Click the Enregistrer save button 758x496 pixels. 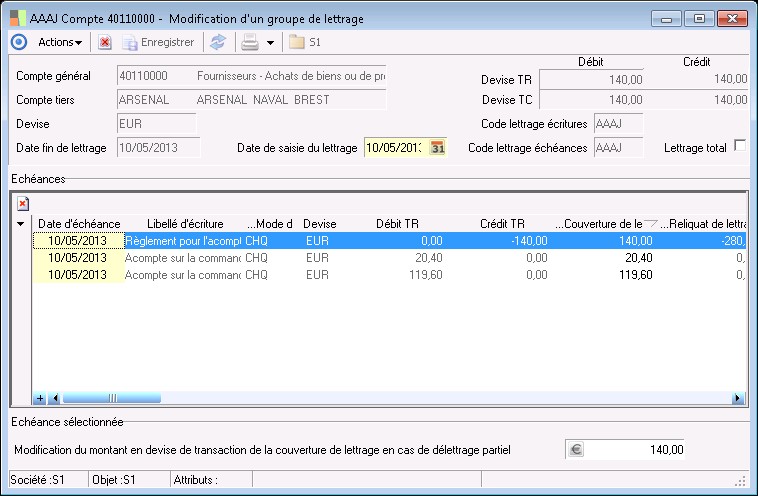click(x=158, y=43)
